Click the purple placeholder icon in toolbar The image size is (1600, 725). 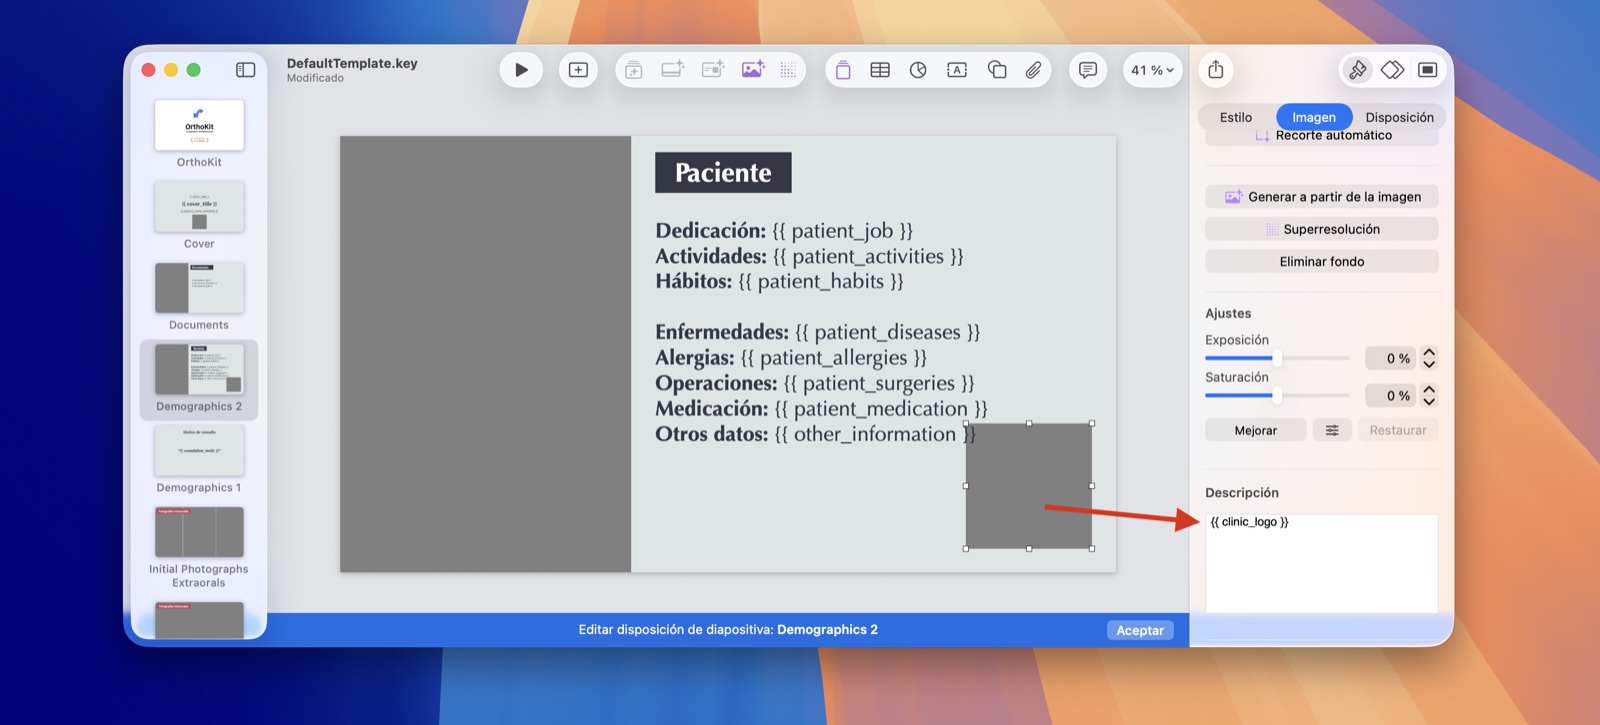click(843, 70)
